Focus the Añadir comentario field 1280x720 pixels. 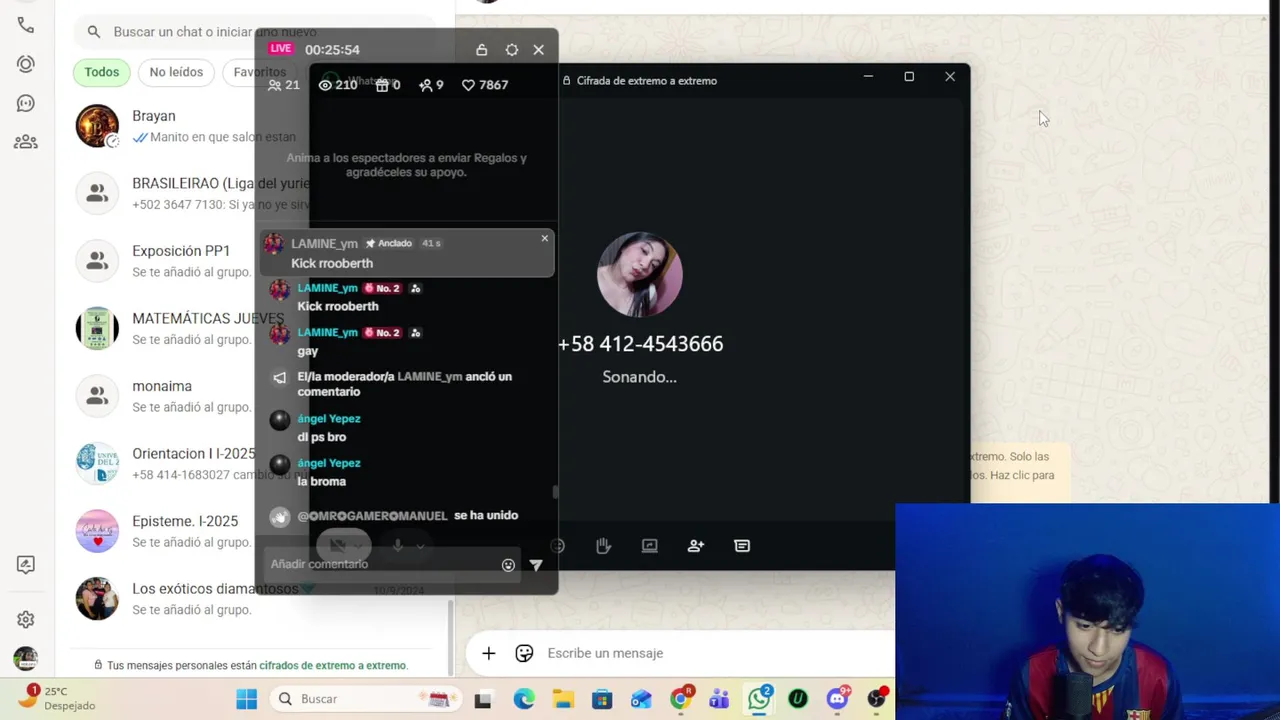pos(383,564)
